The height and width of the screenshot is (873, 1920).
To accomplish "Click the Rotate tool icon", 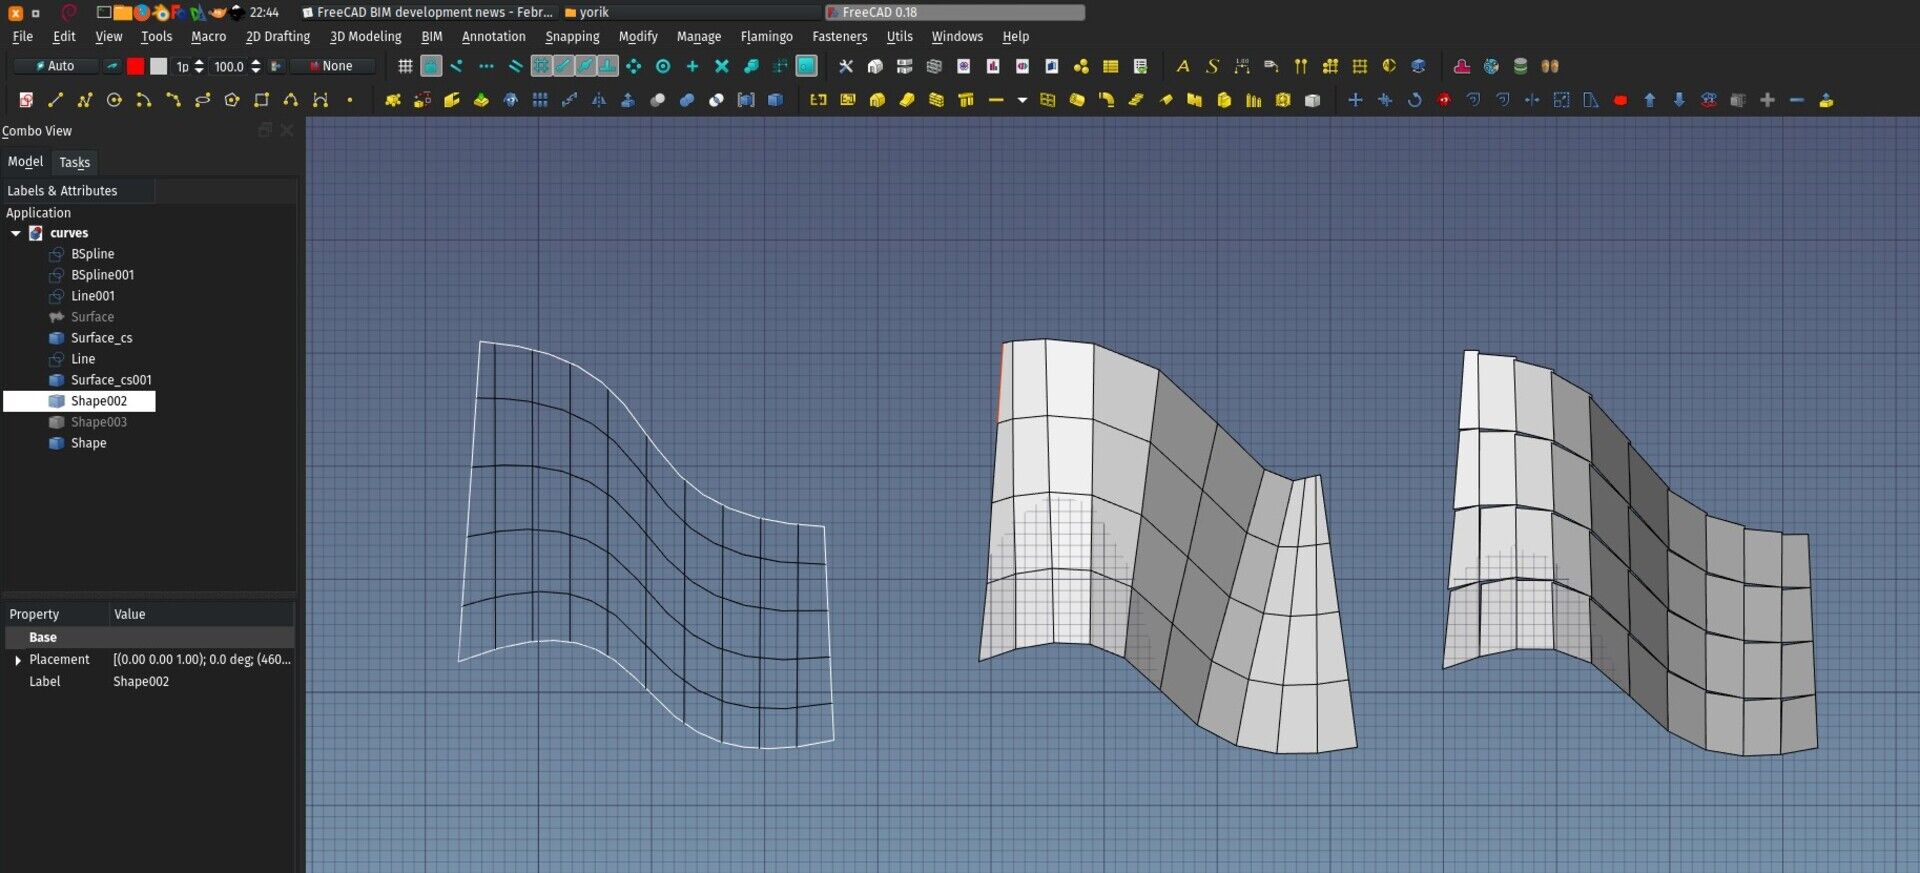I will pos(1414,100).
